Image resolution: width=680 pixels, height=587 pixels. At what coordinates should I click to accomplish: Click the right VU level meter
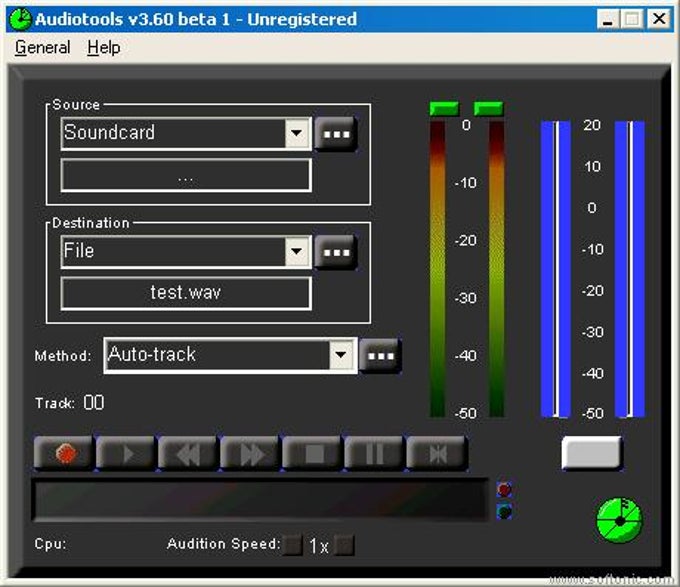tap(497, 269)
